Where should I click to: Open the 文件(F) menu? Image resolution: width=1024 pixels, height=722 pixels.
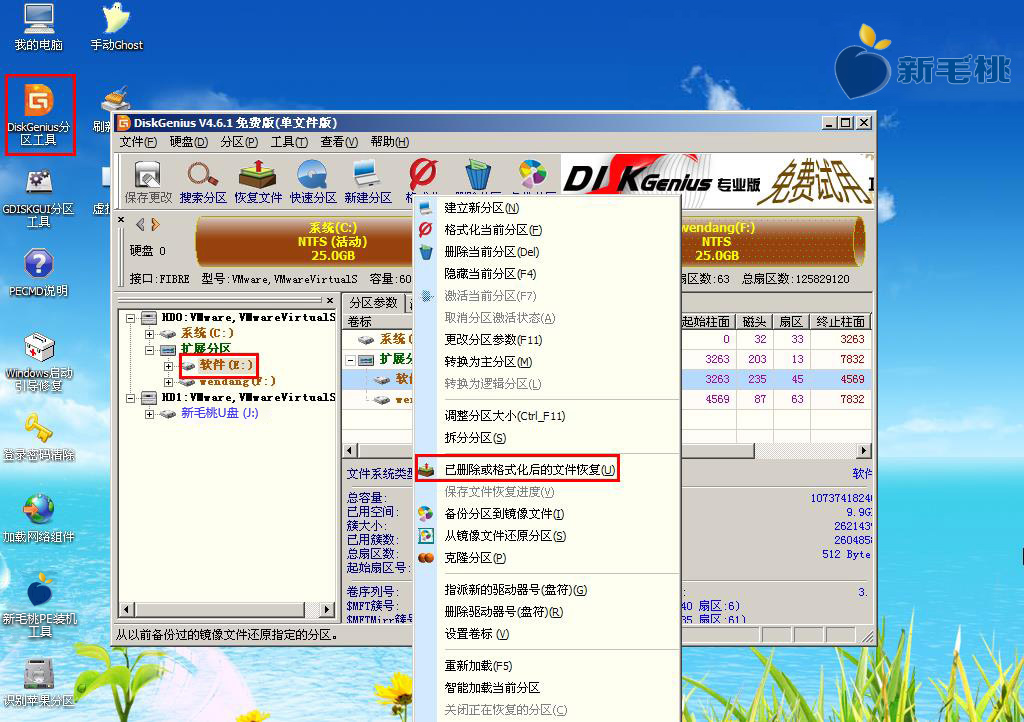coord(138,142)
